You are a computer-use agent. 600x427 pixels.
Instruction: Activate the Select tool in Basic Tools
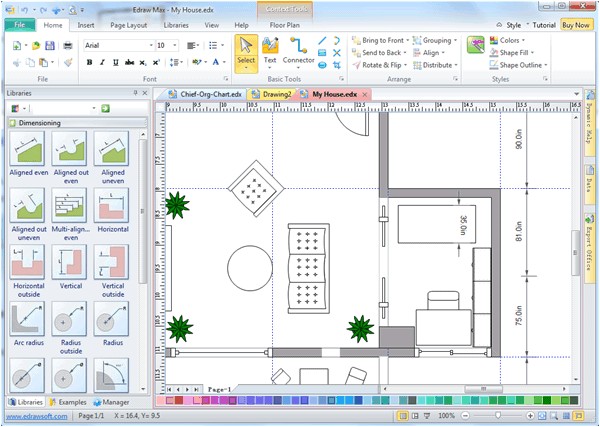[x=245, y=50]
